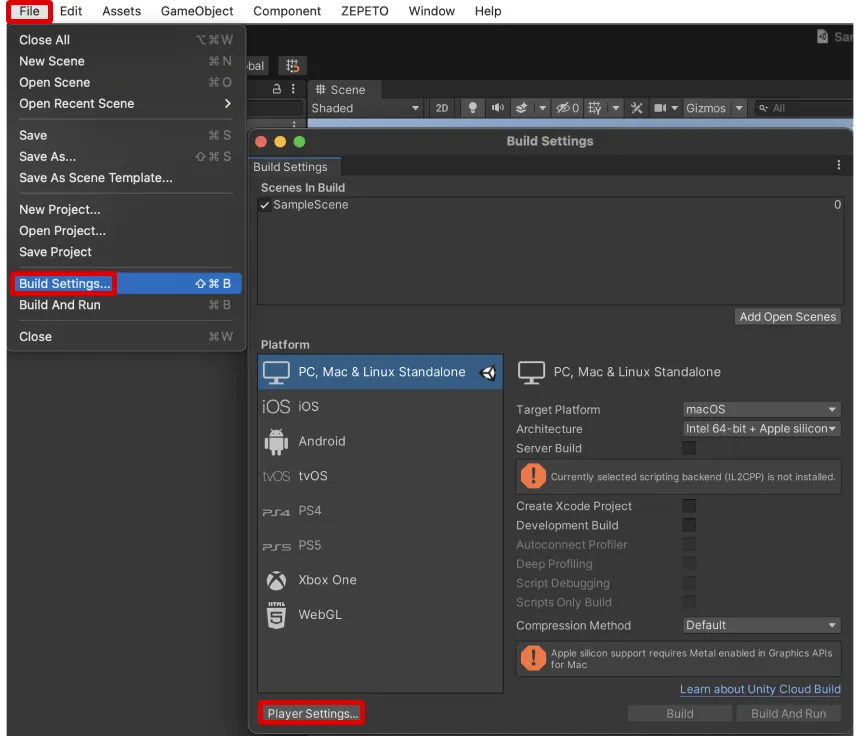Open the ZEPETO menu
This screenshot has height=736, width=860.
[365, 11]
